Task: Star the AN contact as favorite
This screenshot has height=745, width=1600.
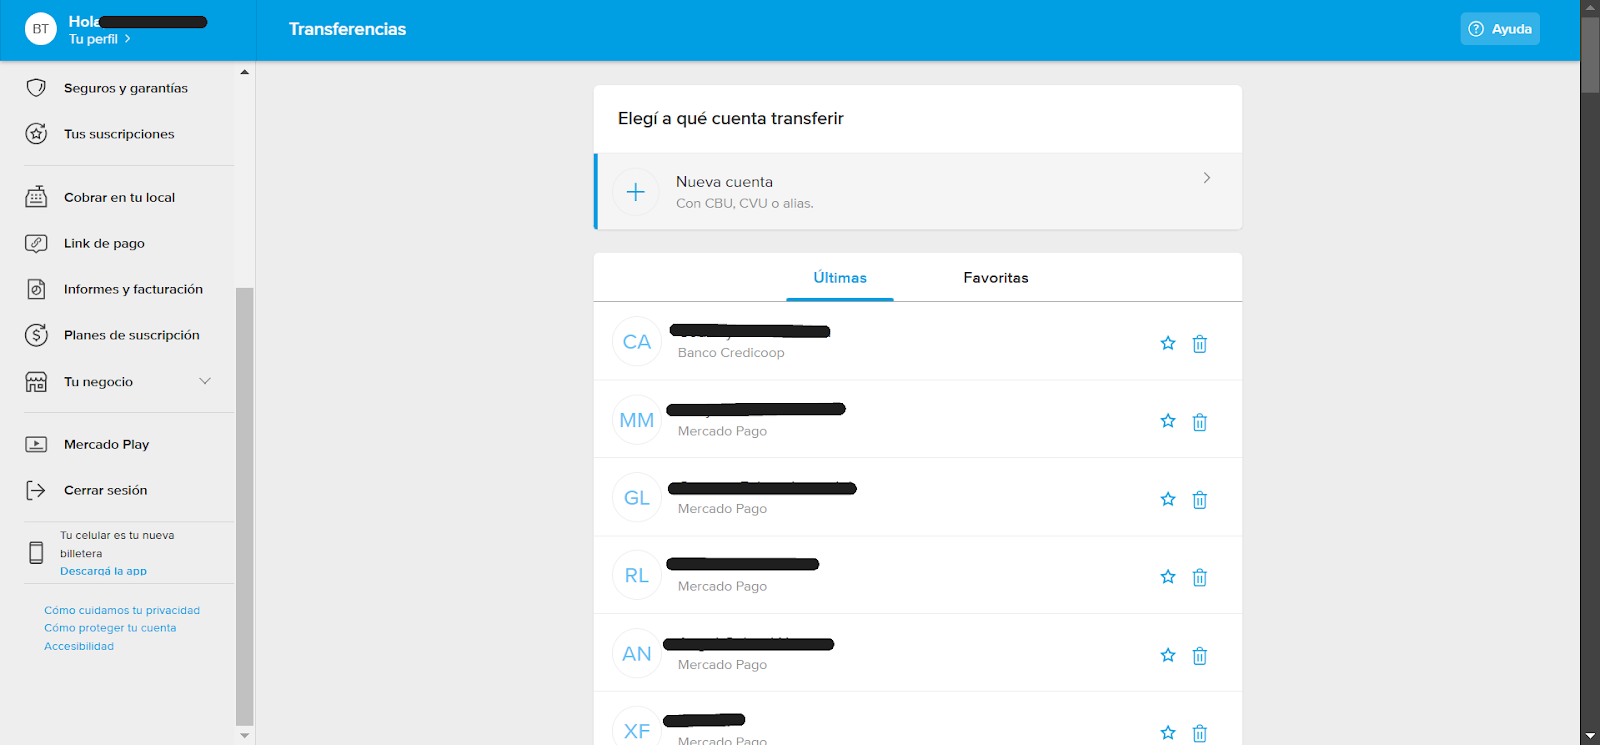Action: point(1167,655)
